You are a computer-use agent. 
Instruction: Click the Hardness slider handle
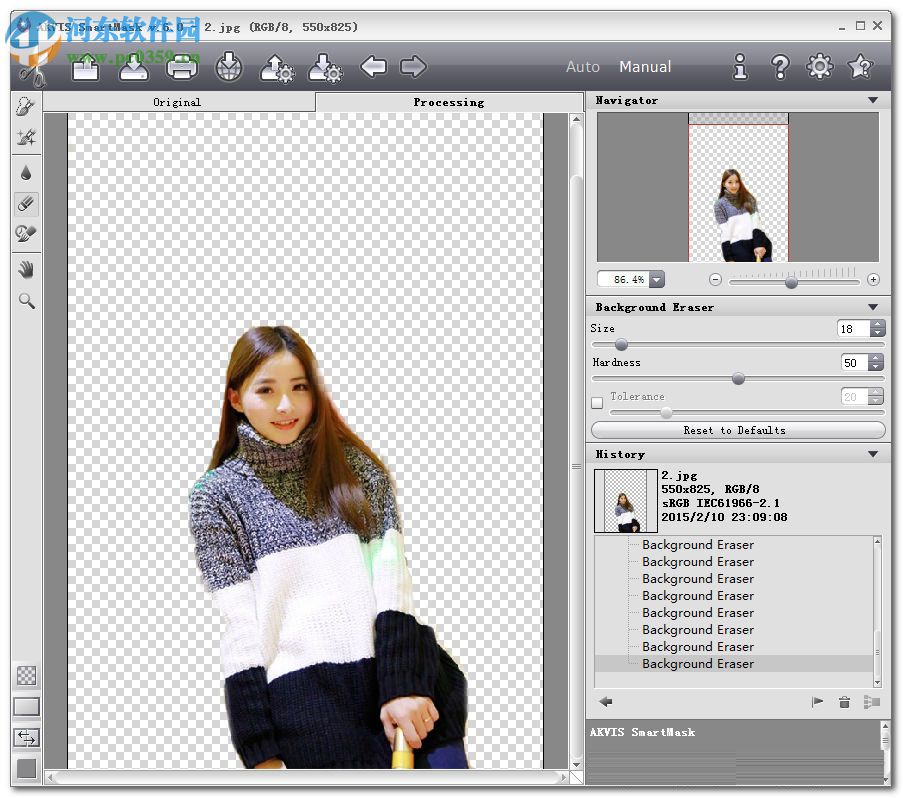coord(738,379)
